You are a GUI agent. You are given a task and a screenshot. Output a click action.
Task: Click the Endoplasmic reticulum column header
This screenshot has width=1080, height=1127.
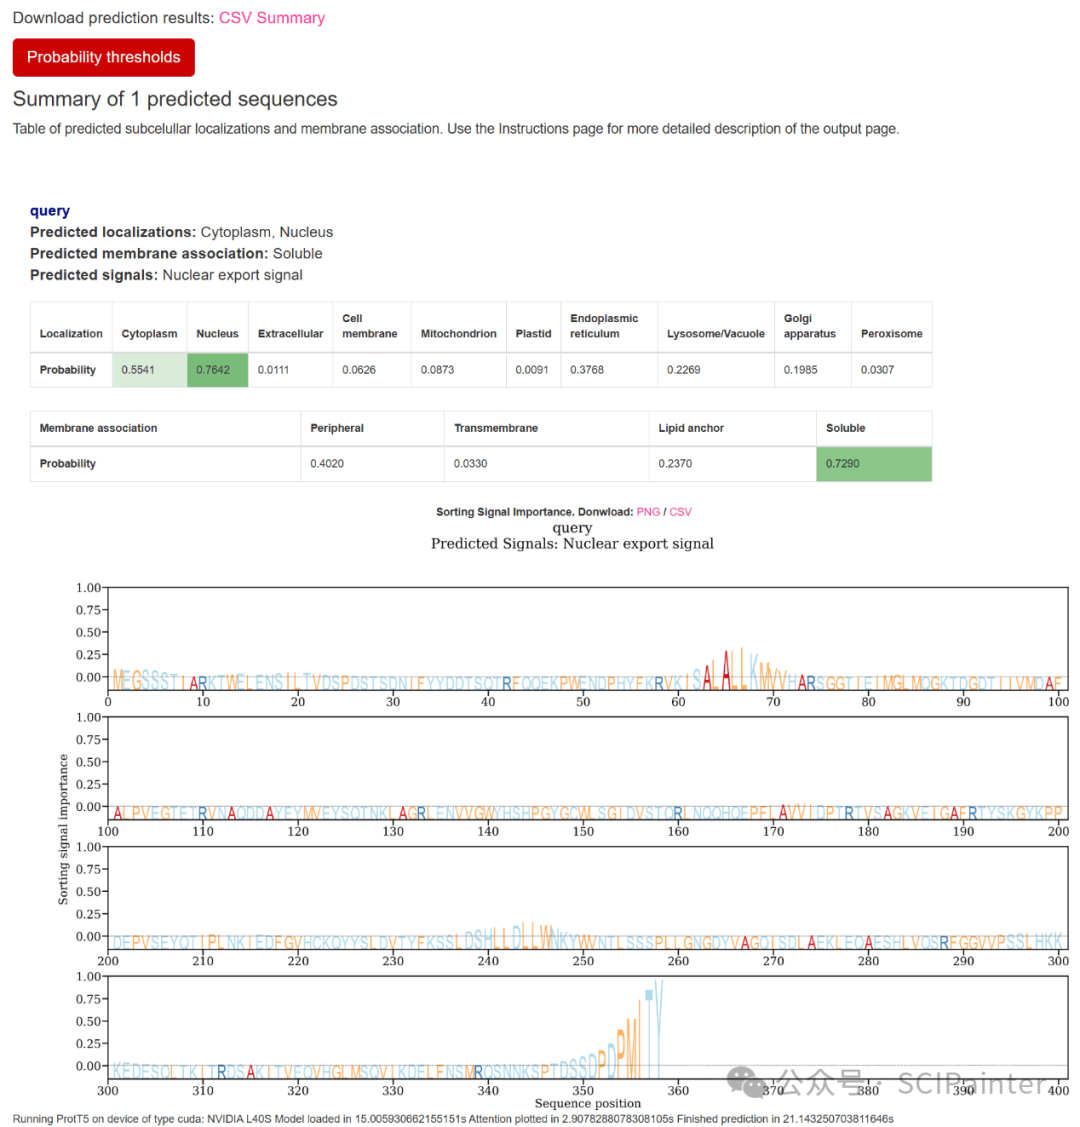click(x=604, y=326)
